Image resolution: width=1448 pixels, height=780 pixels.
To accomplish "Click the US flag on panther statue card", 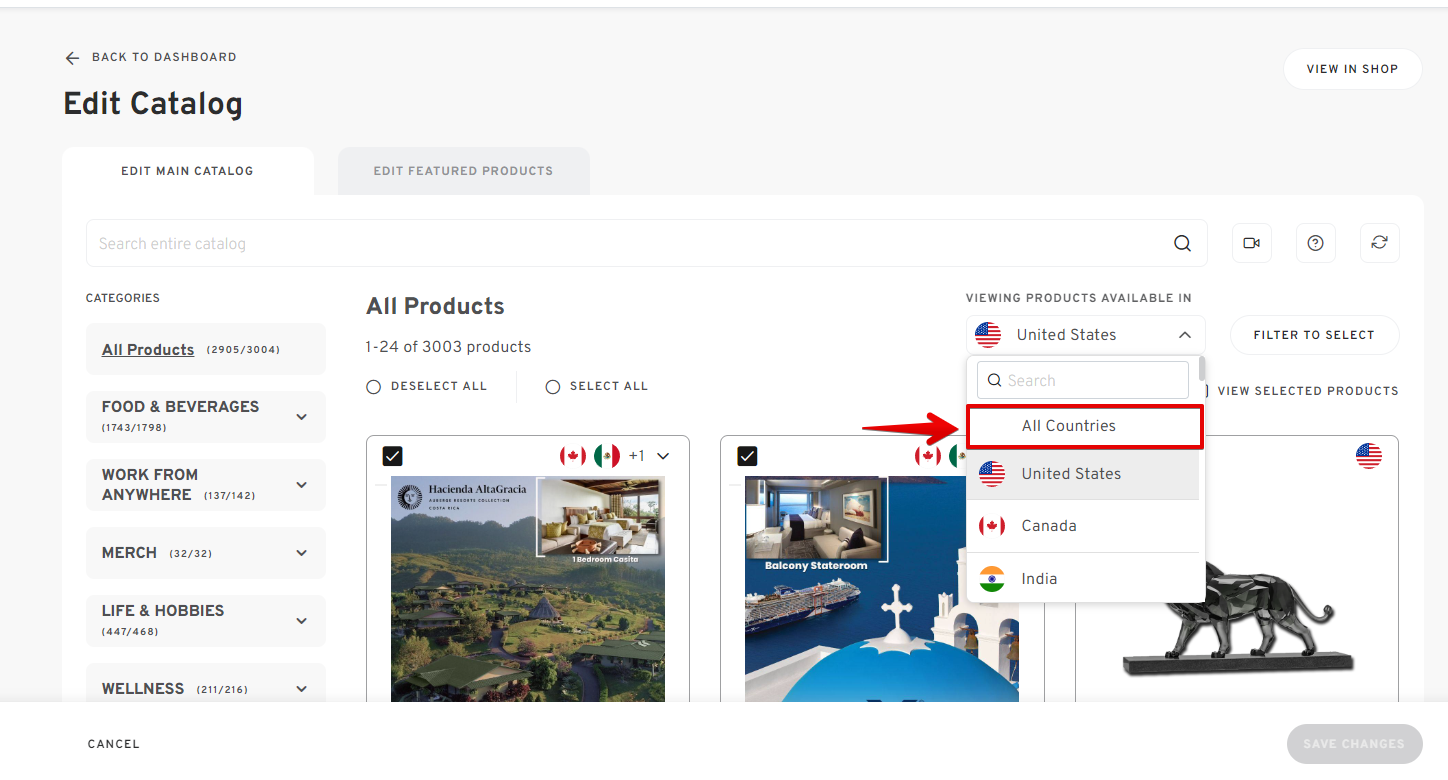I will point(1368,456).
